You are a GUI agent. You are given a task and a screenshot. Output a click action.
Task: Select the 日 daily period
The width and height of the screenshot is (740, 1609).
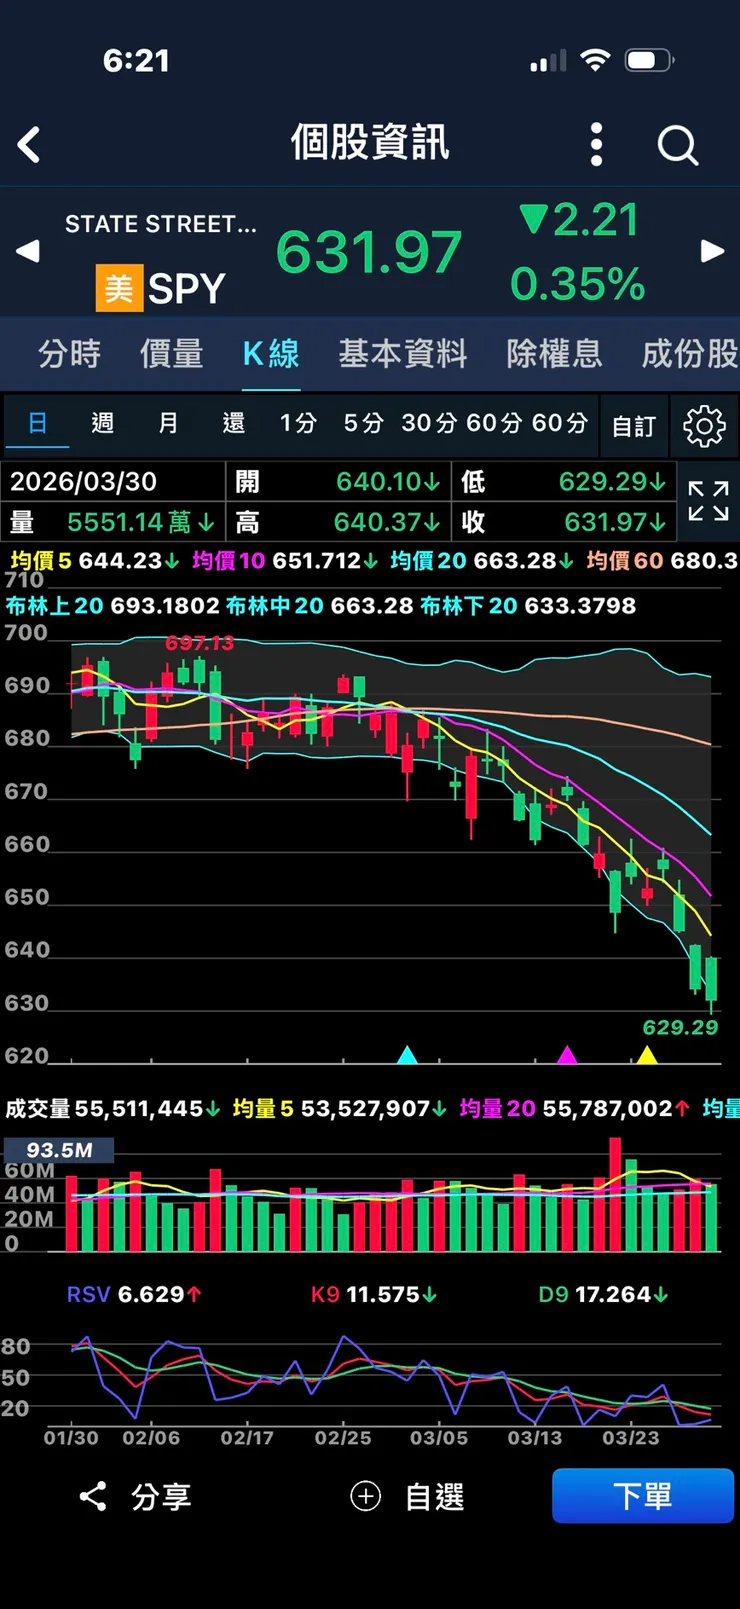(x=37, y=423)
